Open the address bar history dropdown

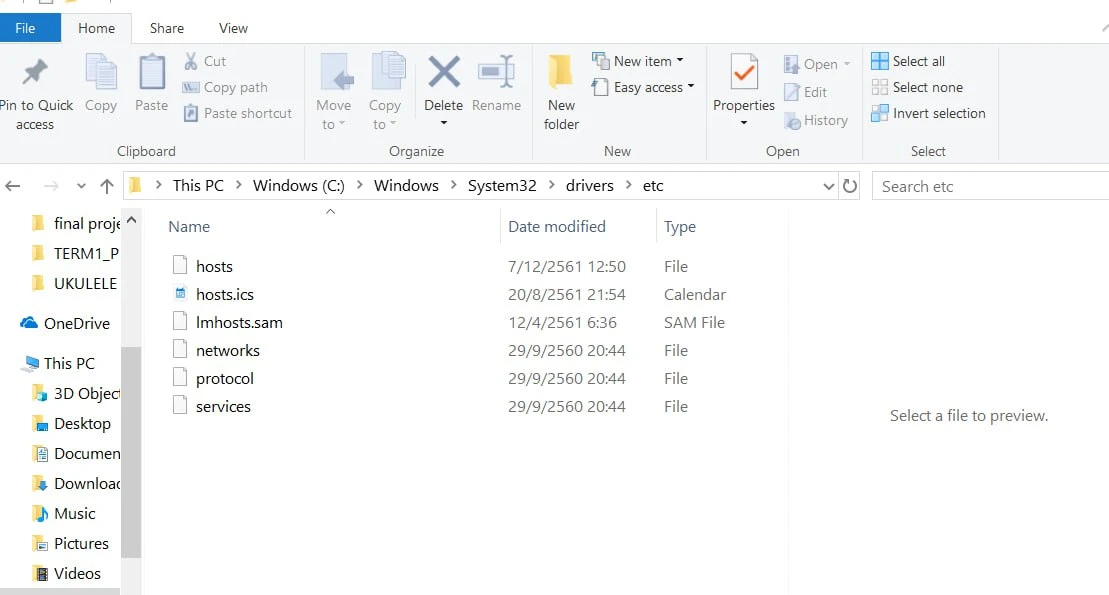click(x=829, y=186)
